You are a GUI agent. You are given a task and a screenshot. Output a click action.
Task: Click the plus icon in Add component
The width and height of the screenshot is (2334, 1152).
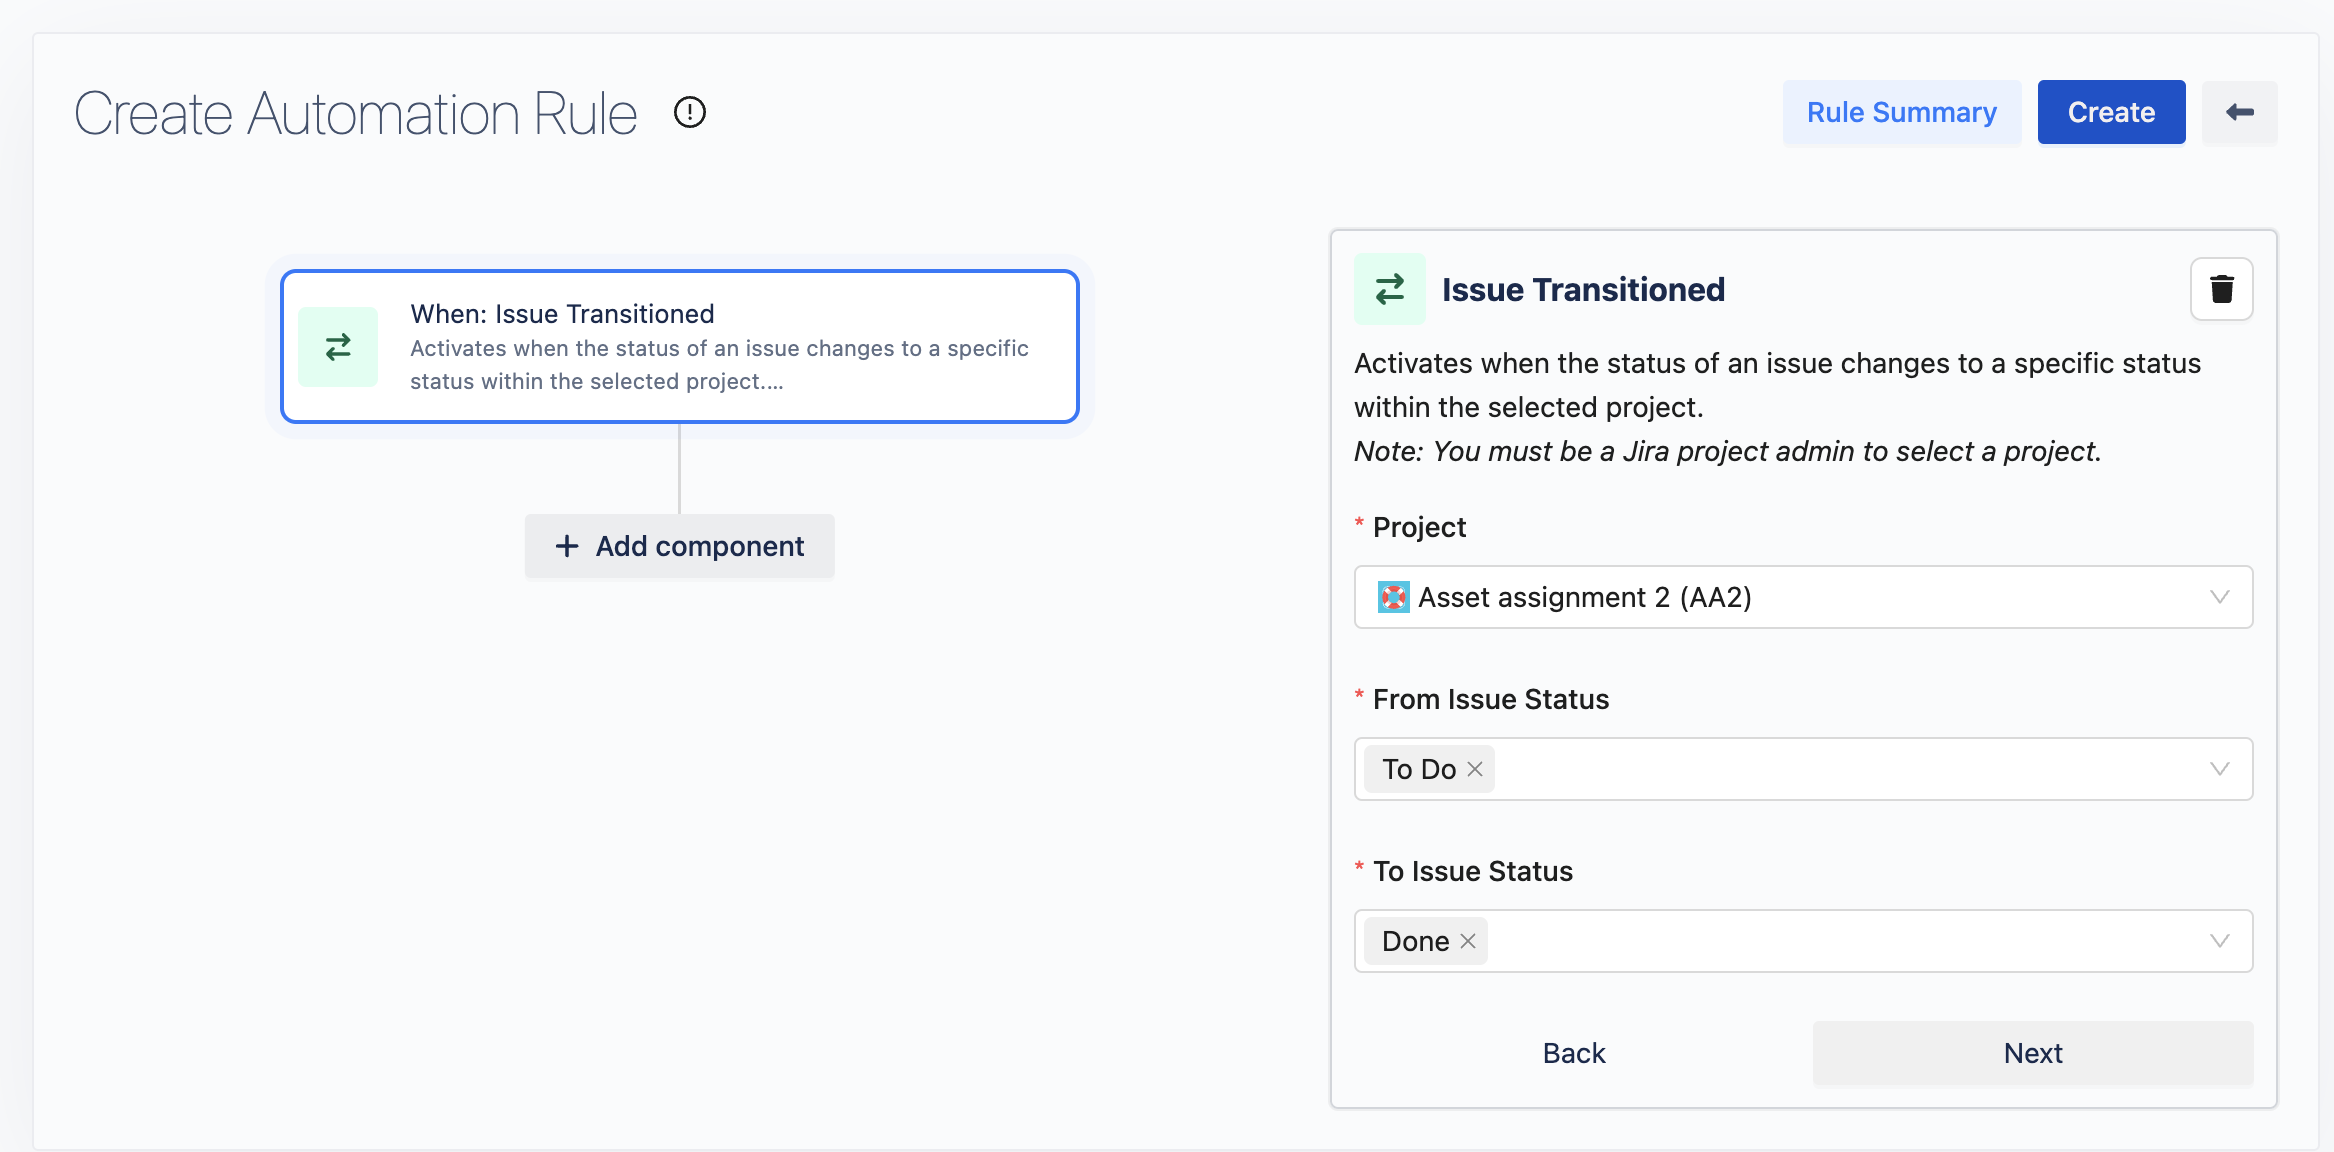point(567,546)
